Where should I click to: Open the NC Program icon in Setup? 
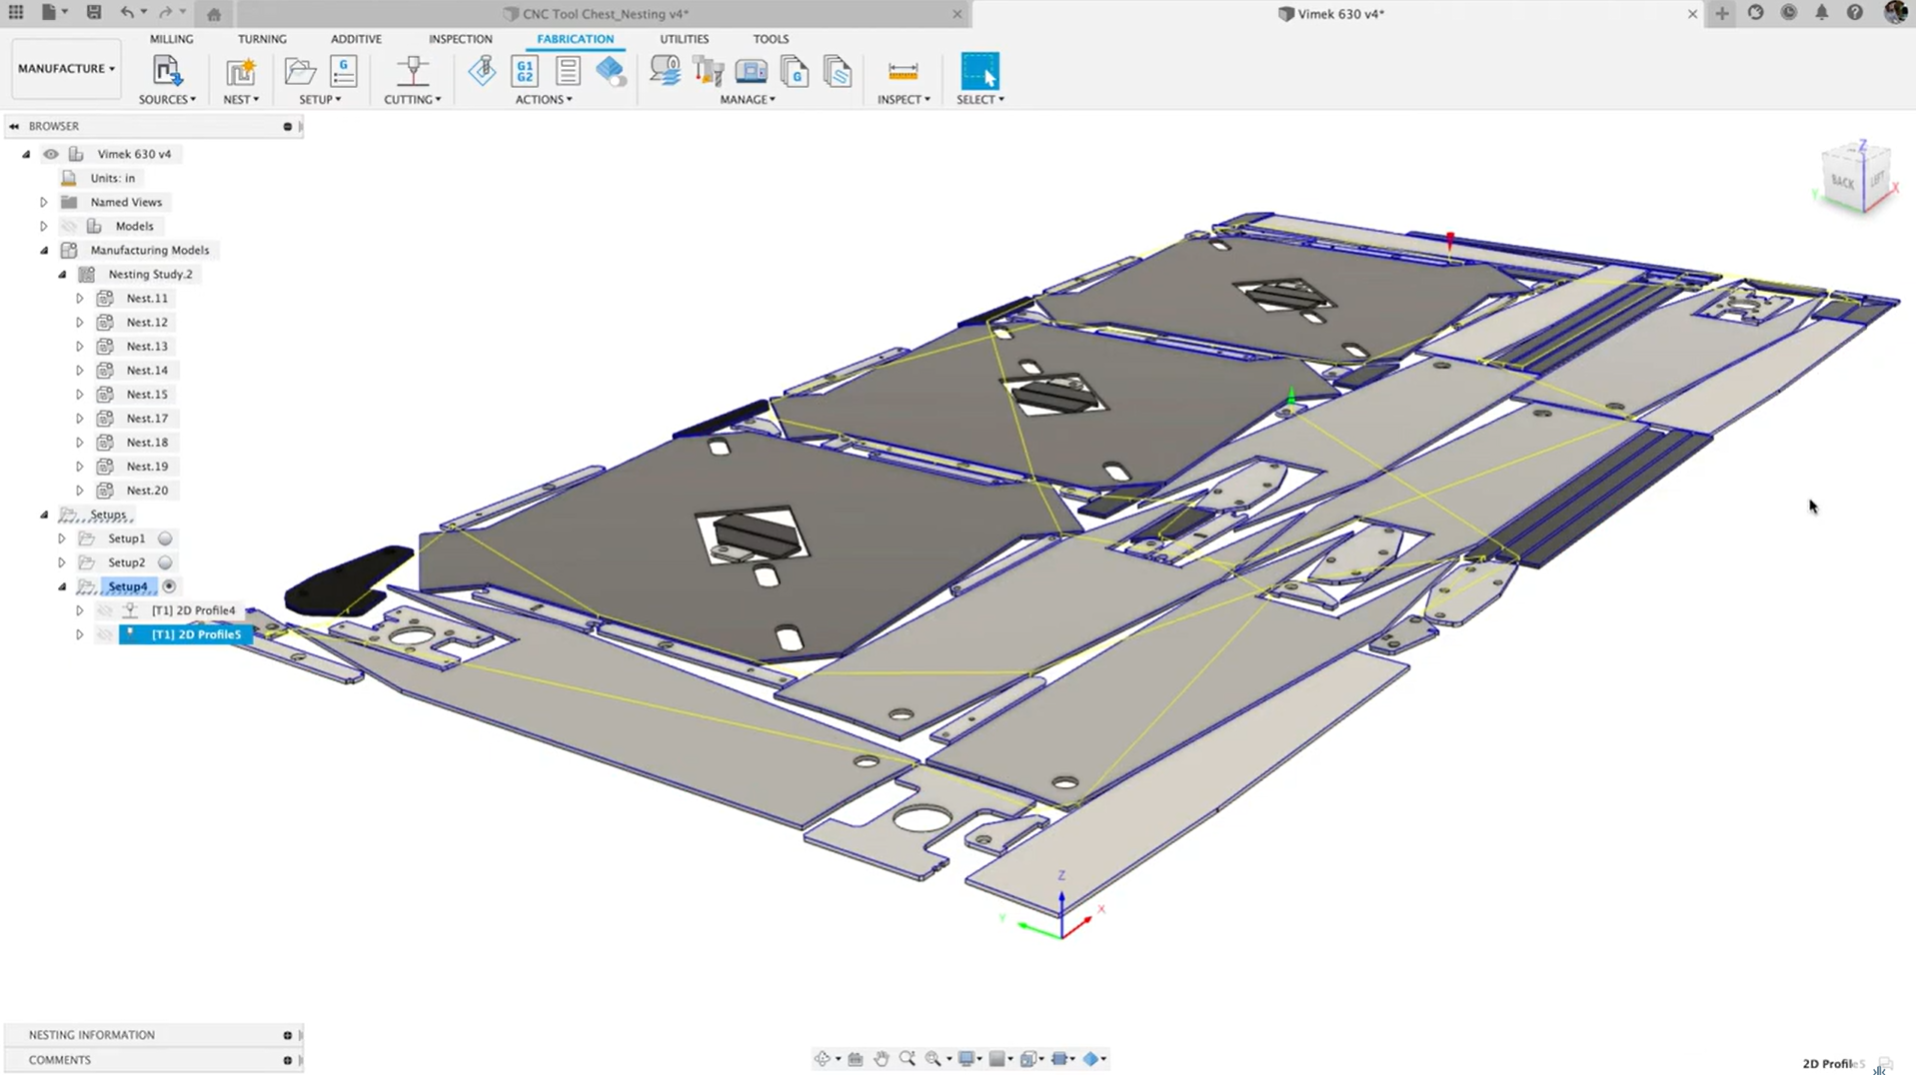pos(343,71)
